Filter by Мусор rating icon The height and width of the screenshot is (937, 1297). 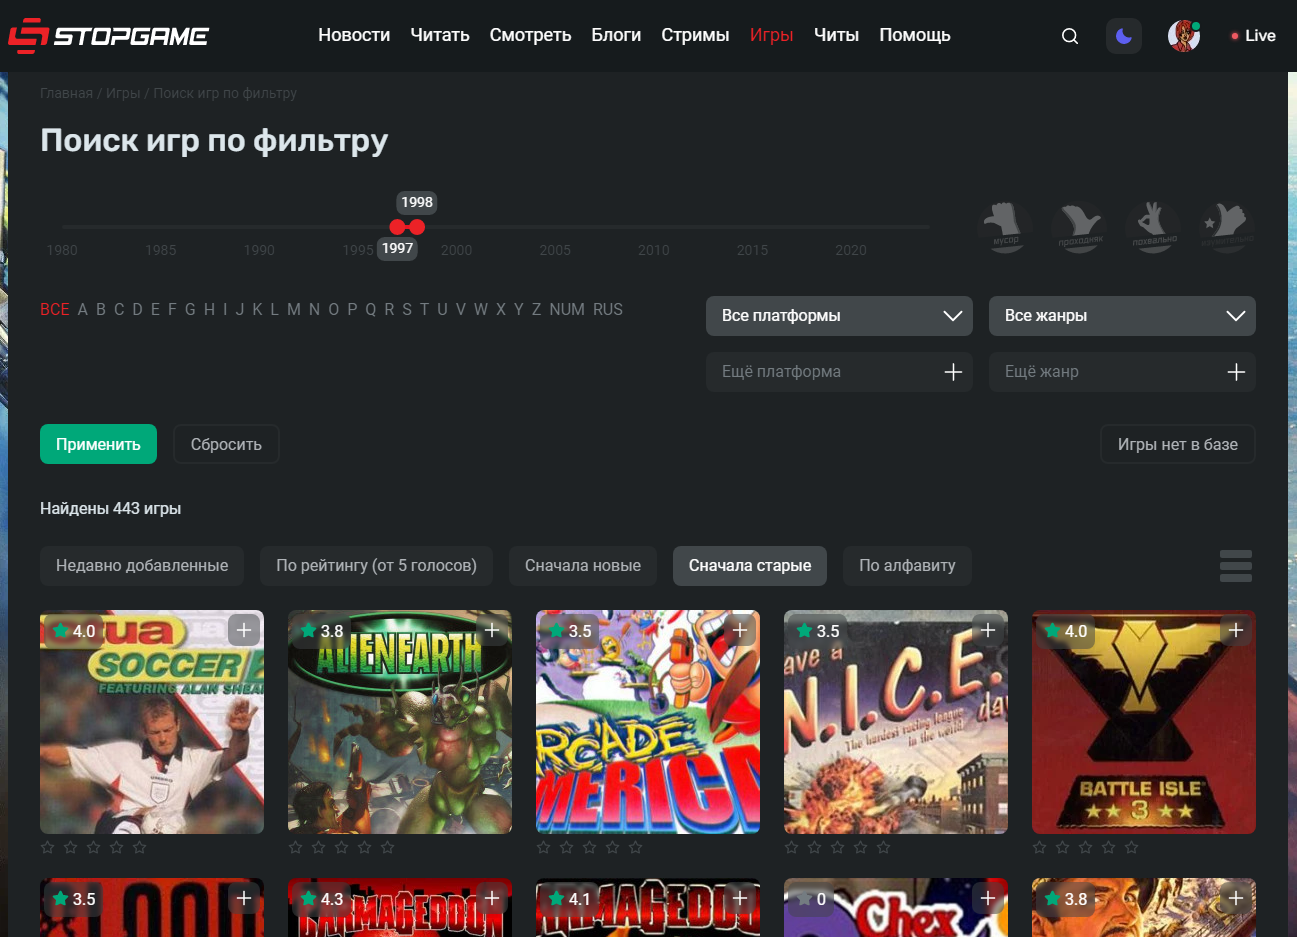[1005, 227]
